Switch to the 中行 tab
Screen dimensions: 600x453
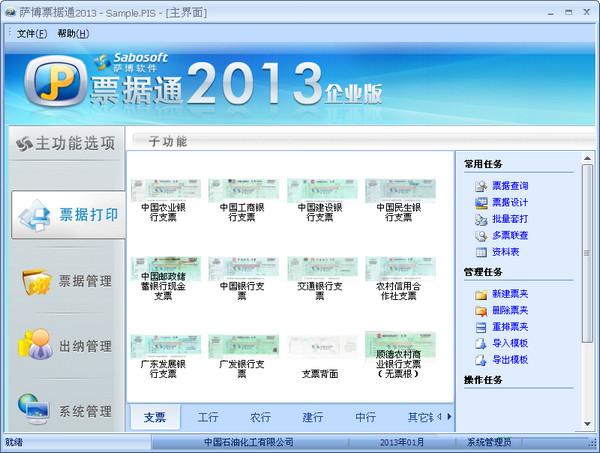[365, 417]
